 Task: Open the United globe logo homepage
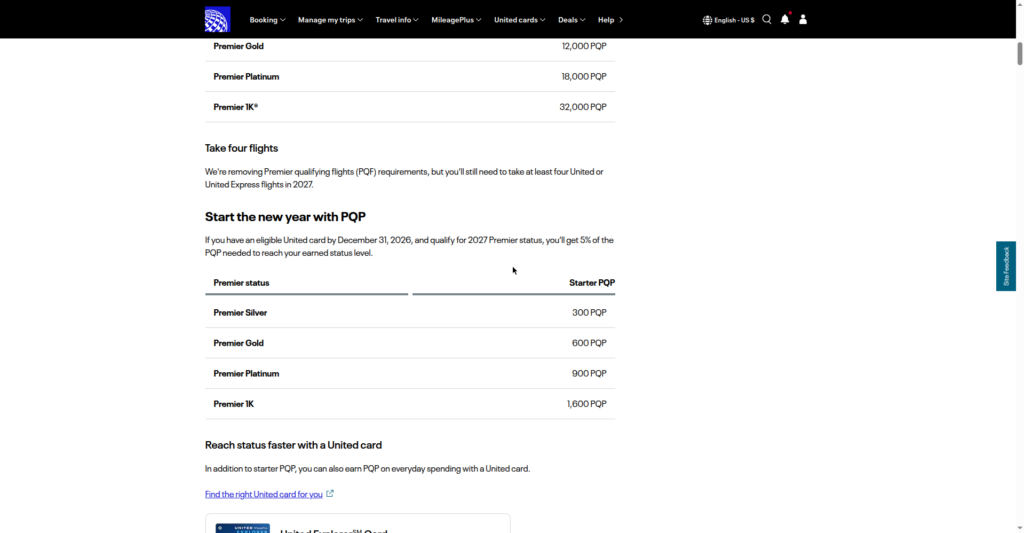[217, 20]
